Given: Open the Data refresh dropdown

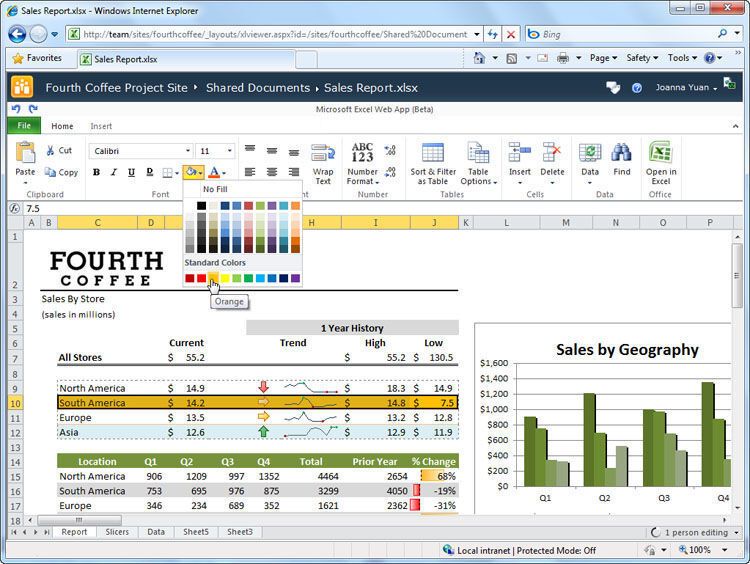Looking at the screenshot, I should (x=590, y=164).
